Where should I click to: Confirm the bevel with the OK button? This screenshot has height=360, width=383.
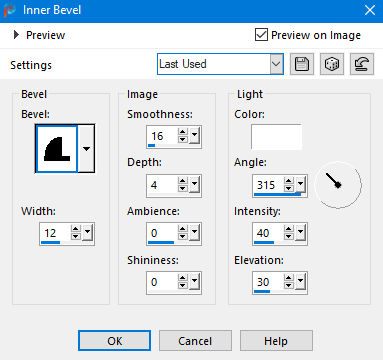(114, 341)
